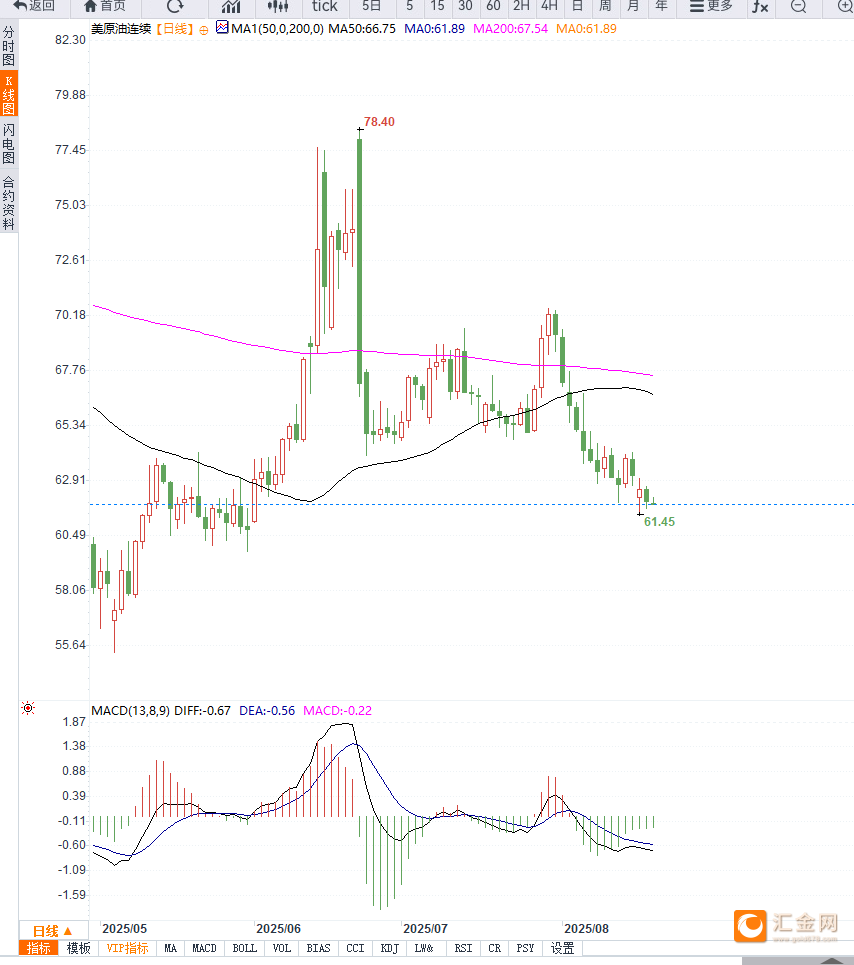Click the MA50:66.75 legend value

point(362,29)
